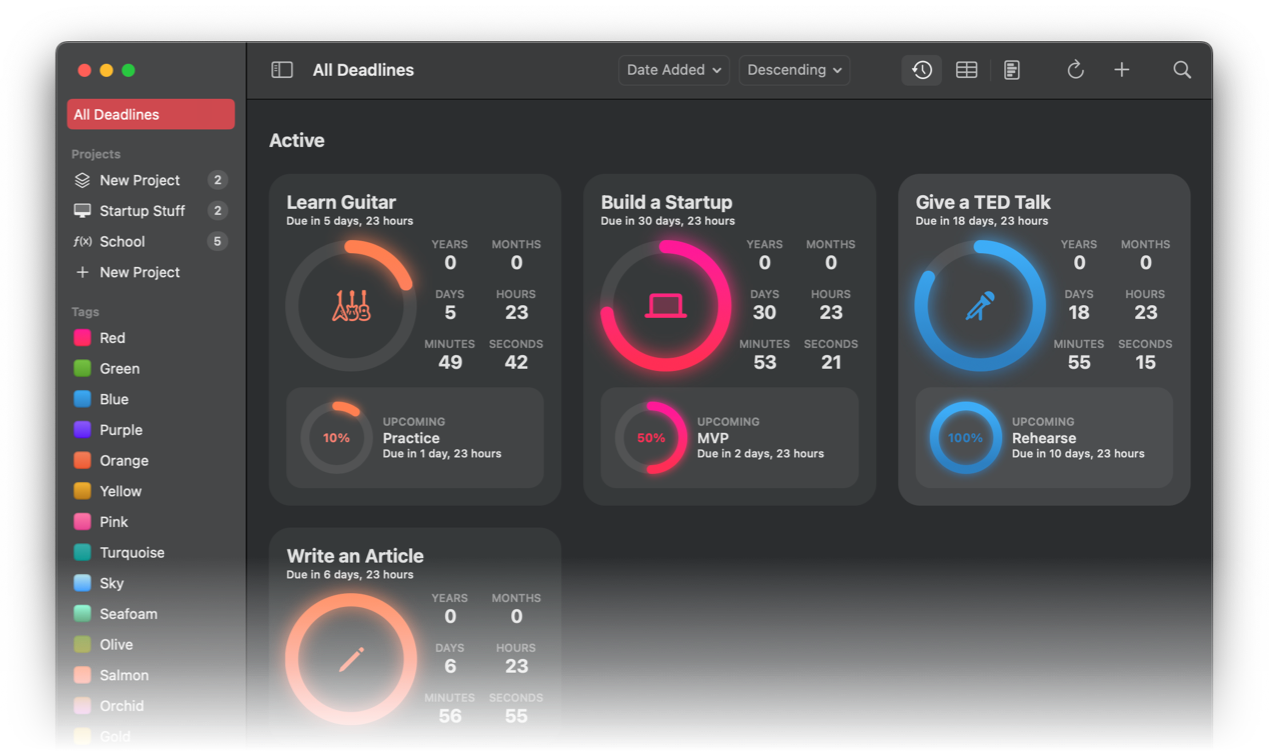Open search with the magnifying glass icon

(1182, 69)
